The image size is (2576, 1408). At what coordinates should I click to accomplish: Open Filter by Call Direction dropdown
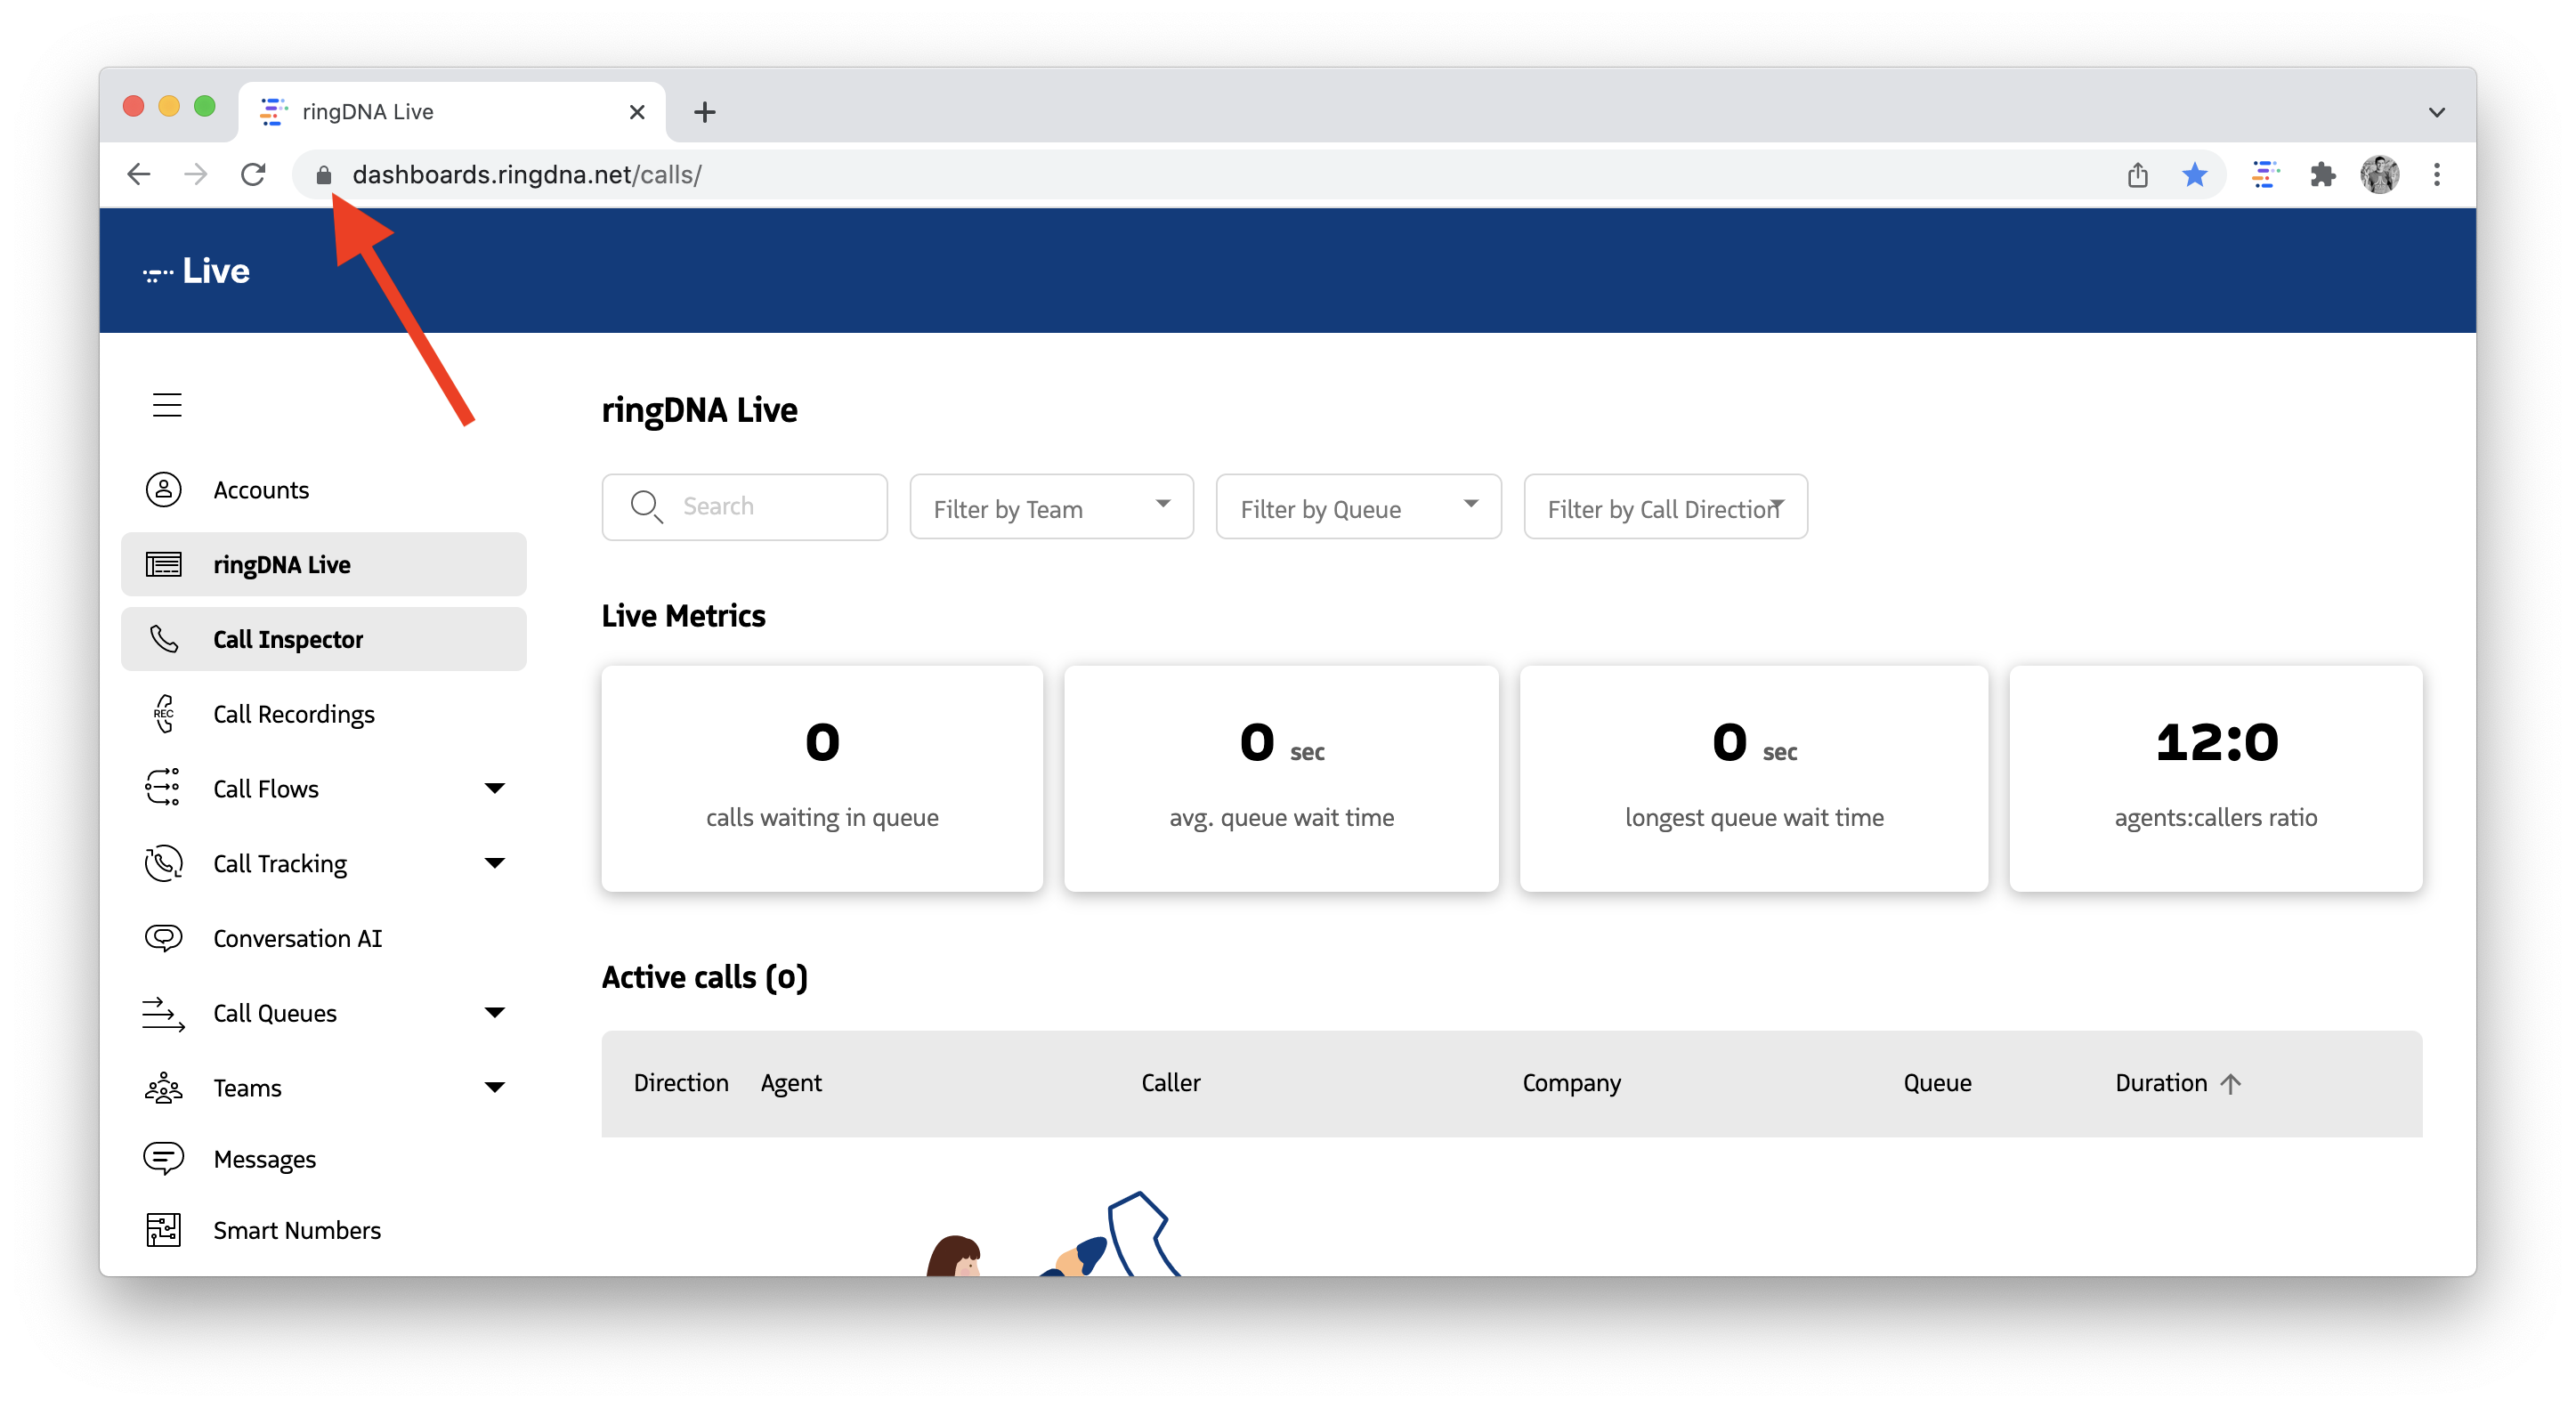click(x=1665, y=508)
